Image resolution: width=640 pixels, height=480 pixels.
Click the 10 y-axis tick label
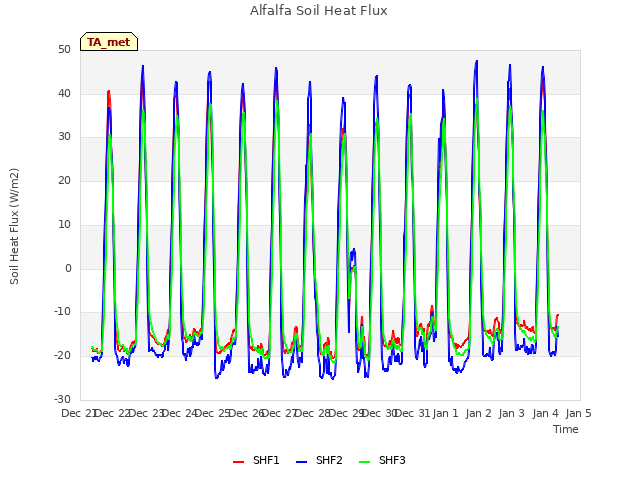point(64,224)
